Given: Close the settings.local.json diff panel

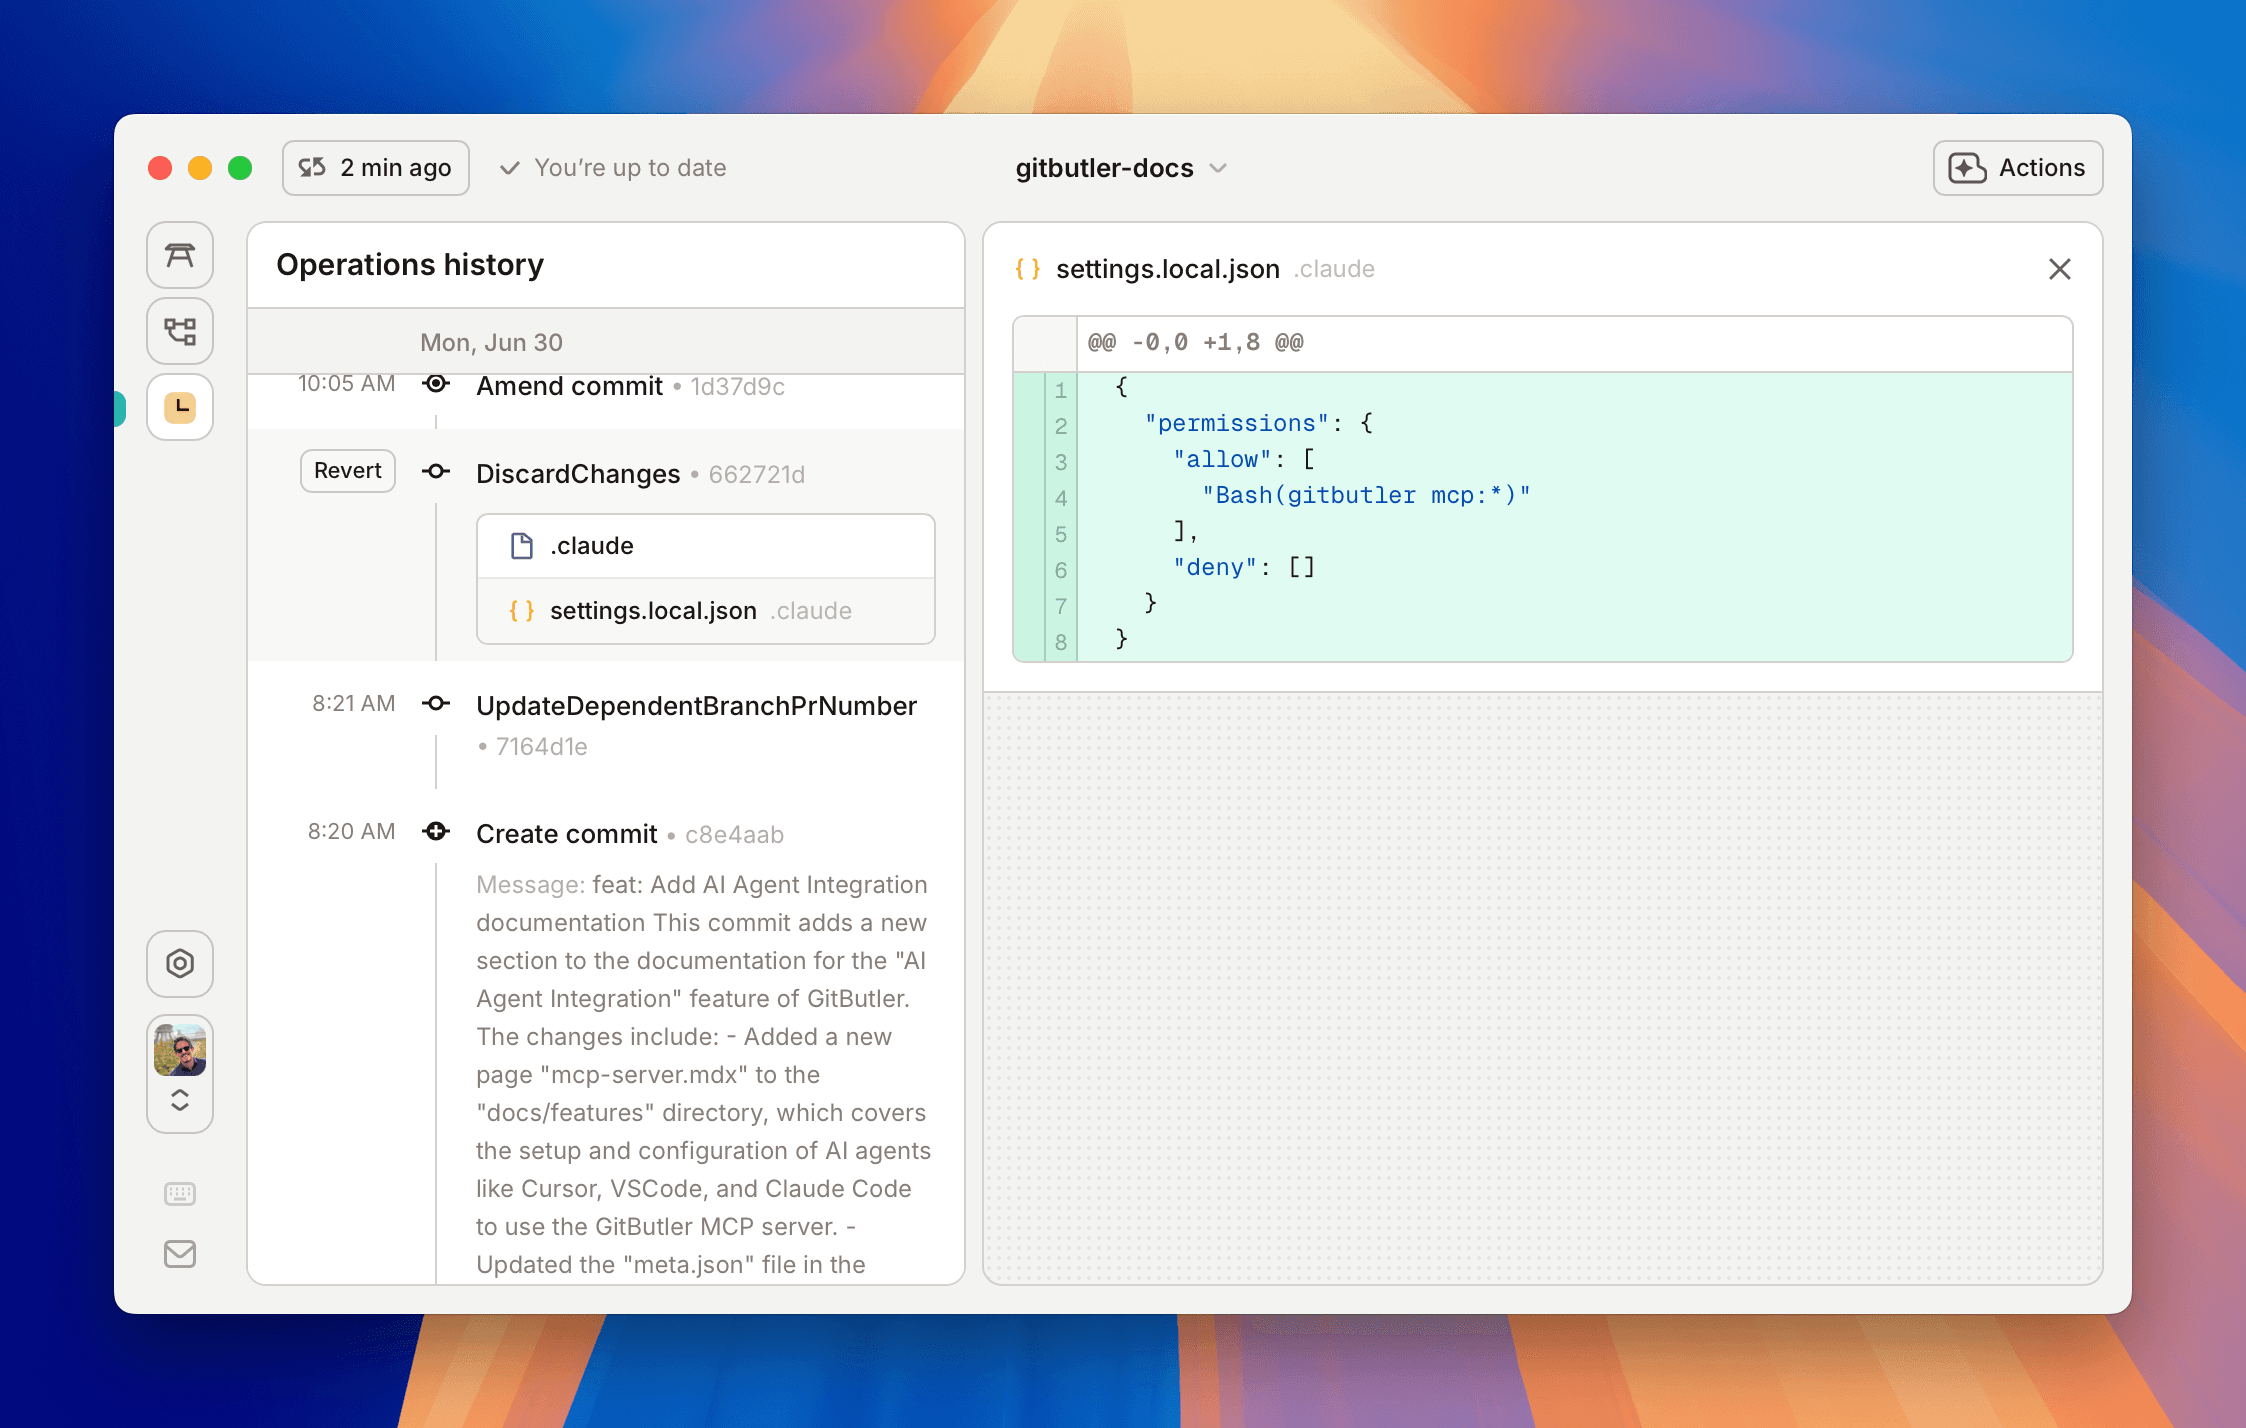Looking at the screenshot, I should 2060,269.
